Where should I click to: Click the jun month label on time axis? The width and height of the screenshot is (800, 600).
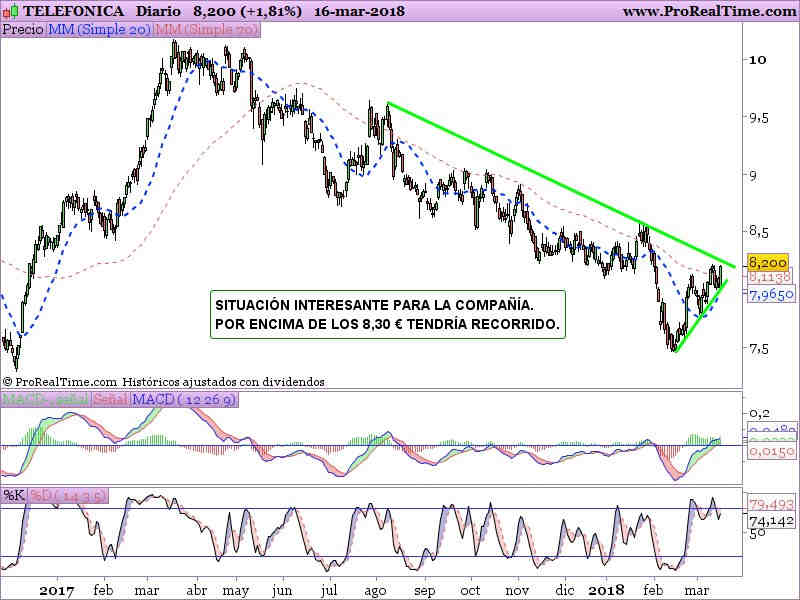click(x=282, y=591)
